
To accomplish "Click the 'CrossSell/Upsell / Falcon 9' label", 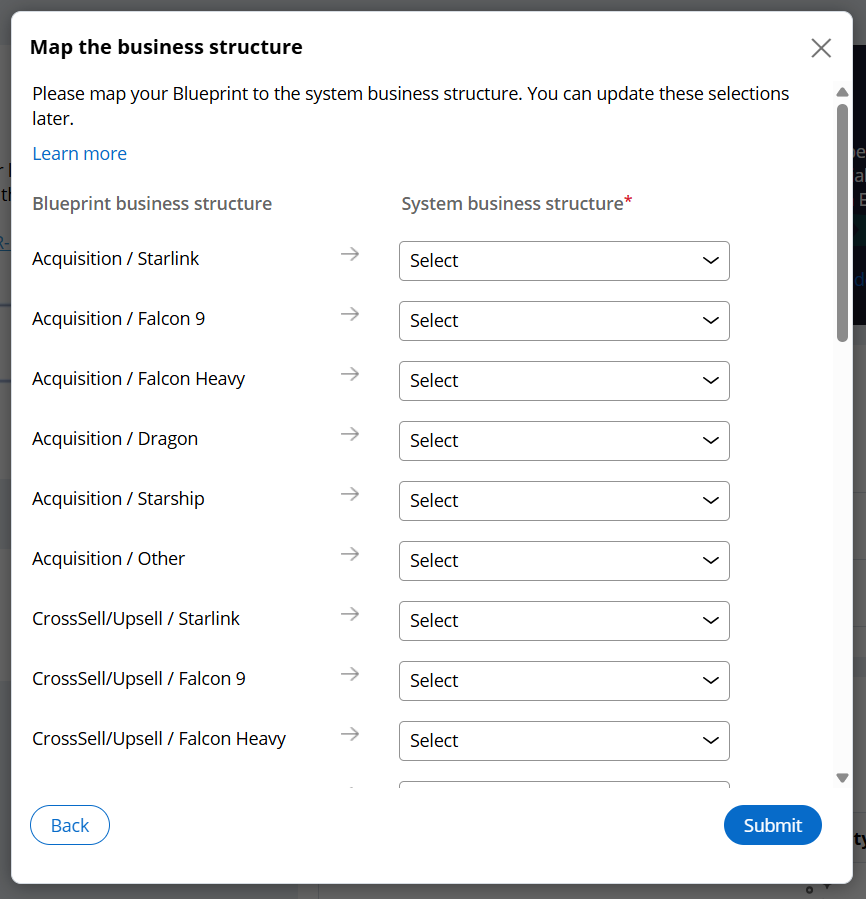I will (139, 679).
